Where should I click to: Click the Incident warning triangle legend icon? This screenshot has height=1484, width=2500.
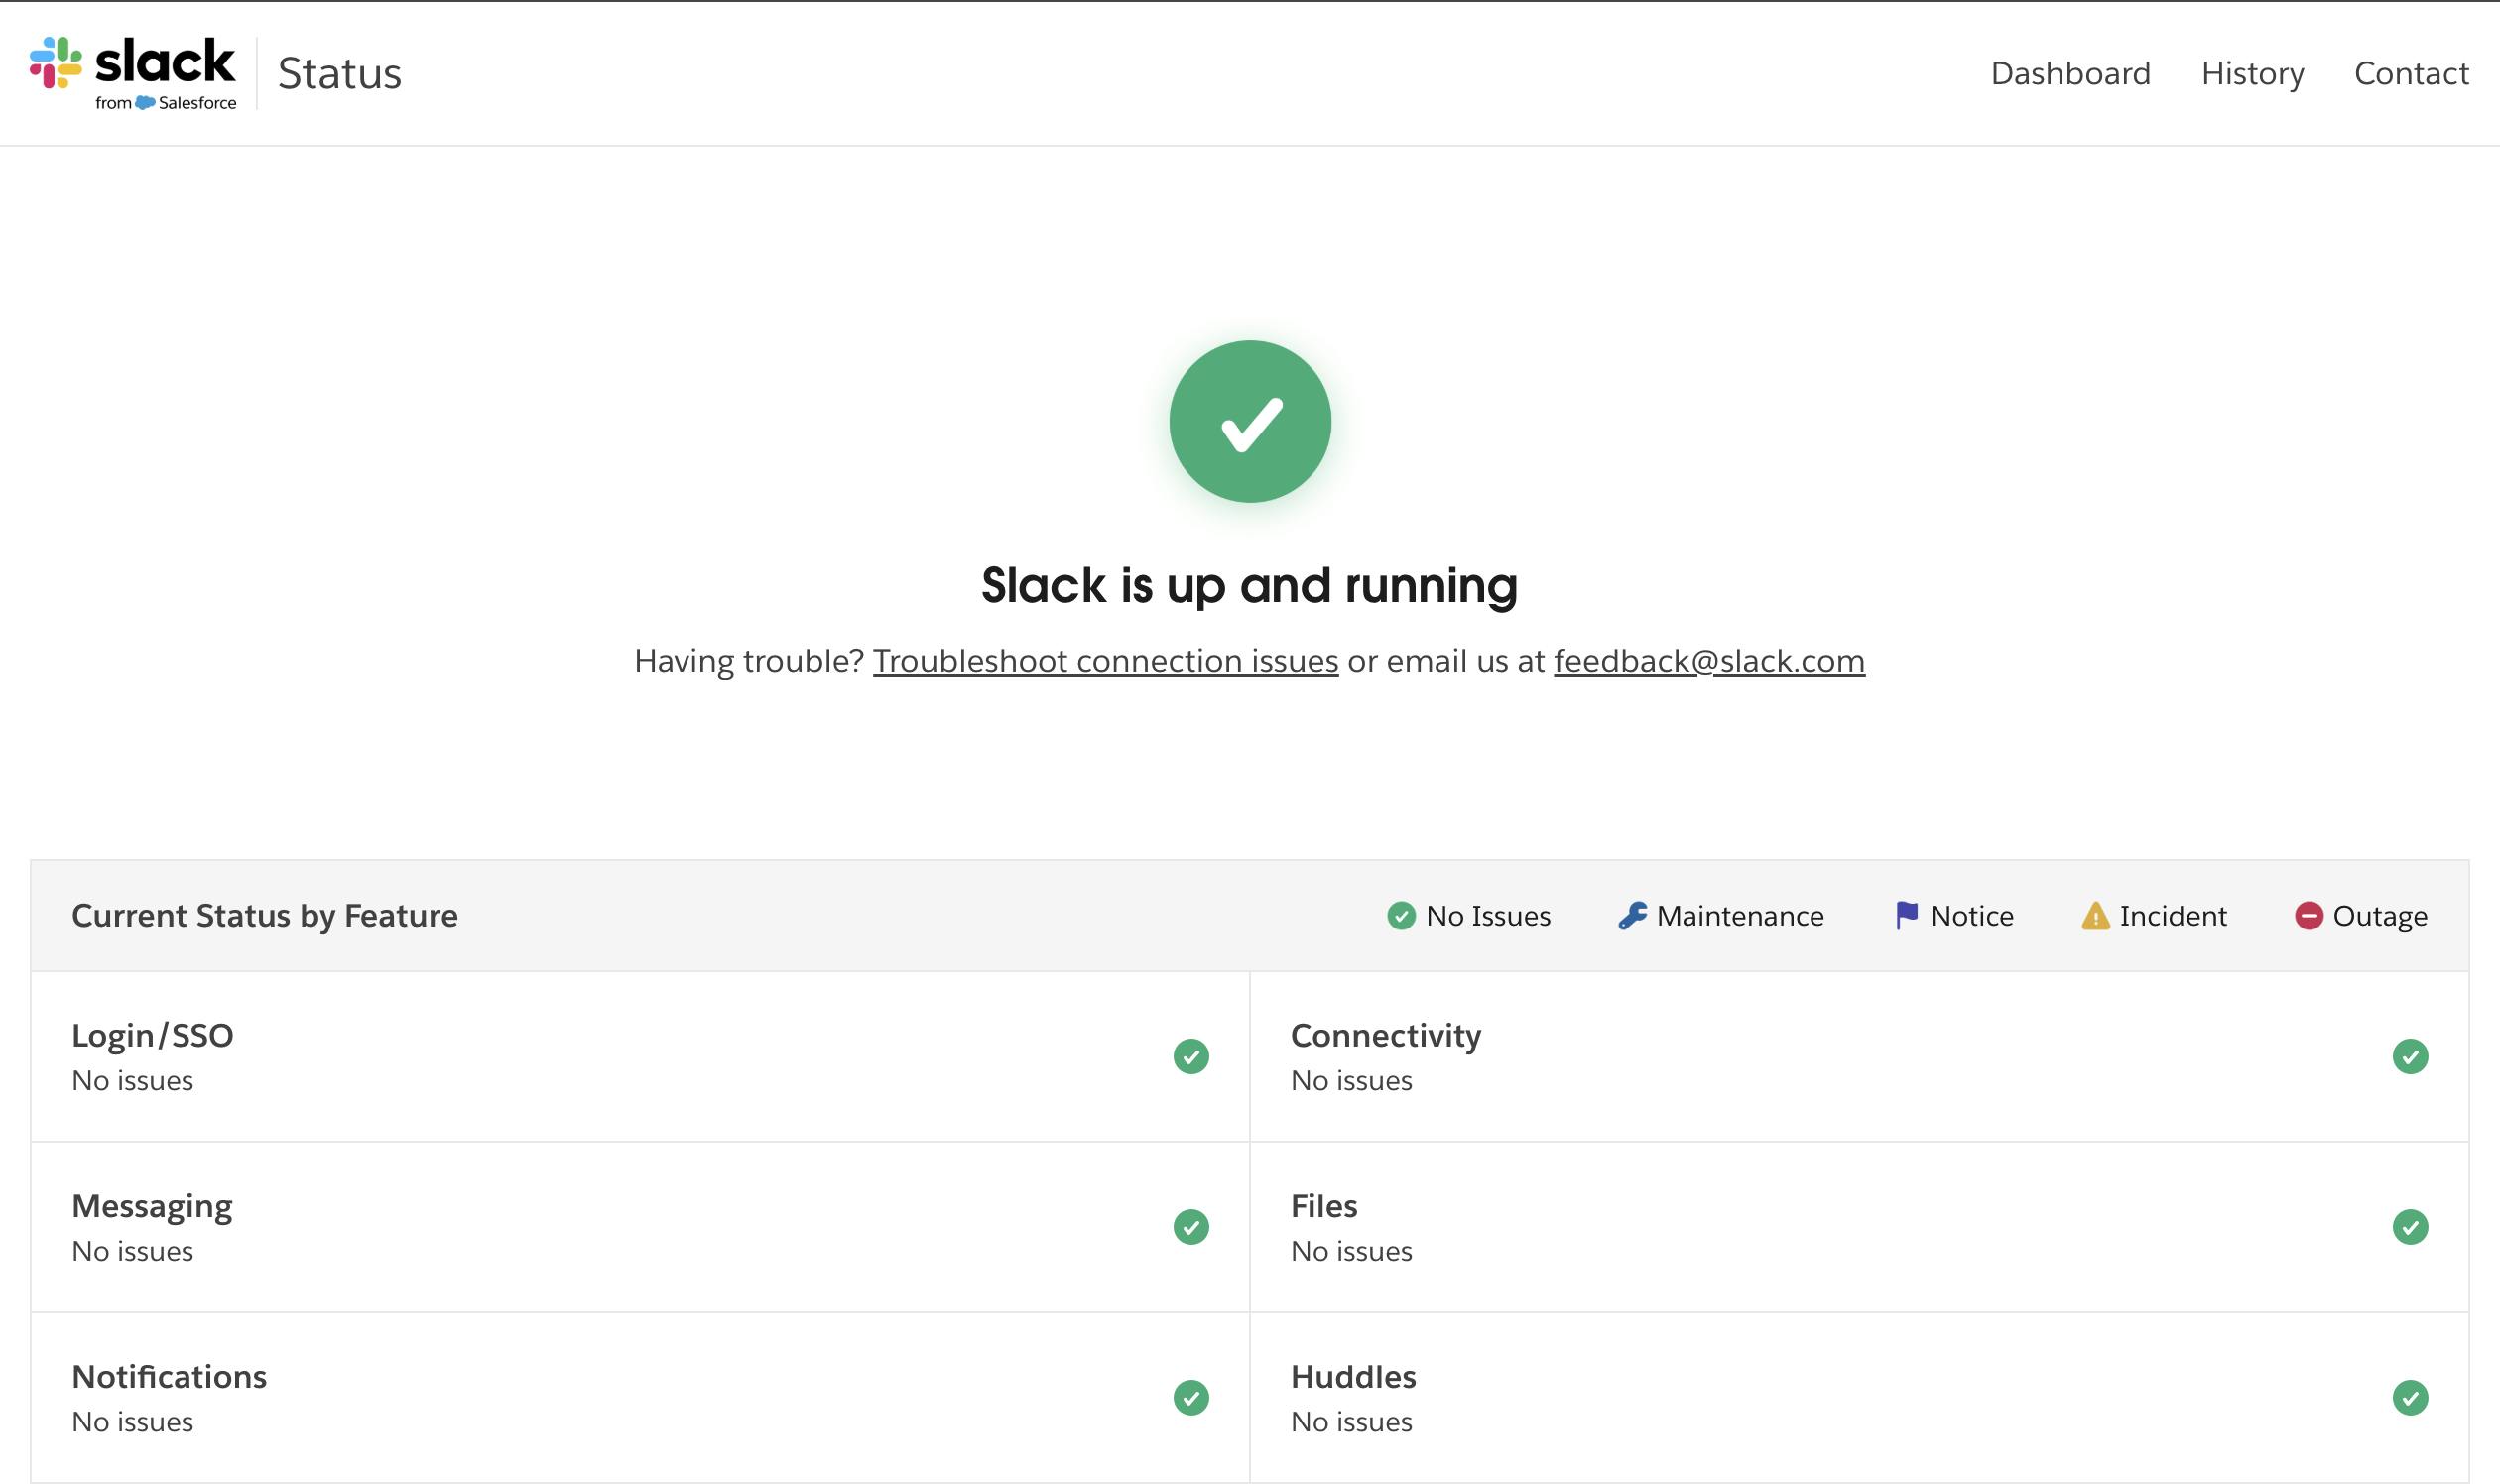tap(2095, 916)
